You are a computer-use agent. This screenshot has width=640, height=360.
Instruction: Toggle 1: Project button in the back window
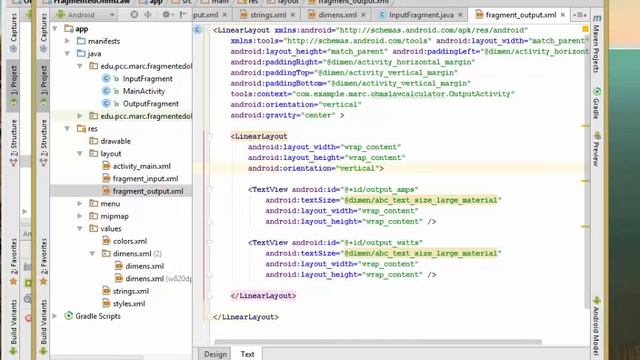click(13, 86)
